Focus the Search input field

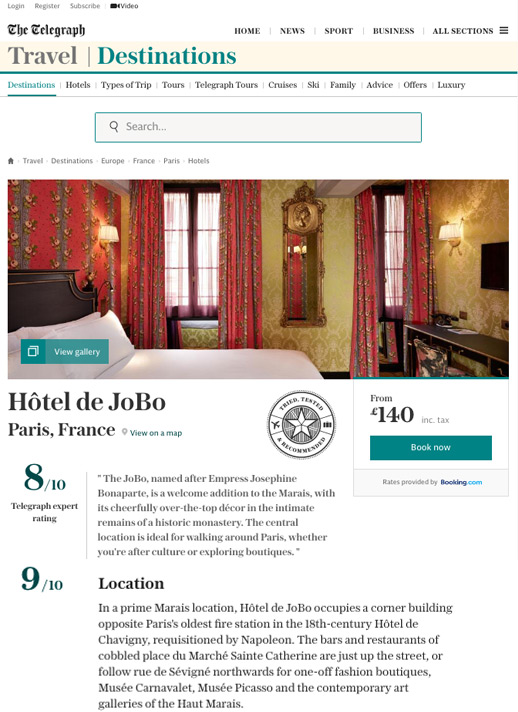tap(258, 127)
